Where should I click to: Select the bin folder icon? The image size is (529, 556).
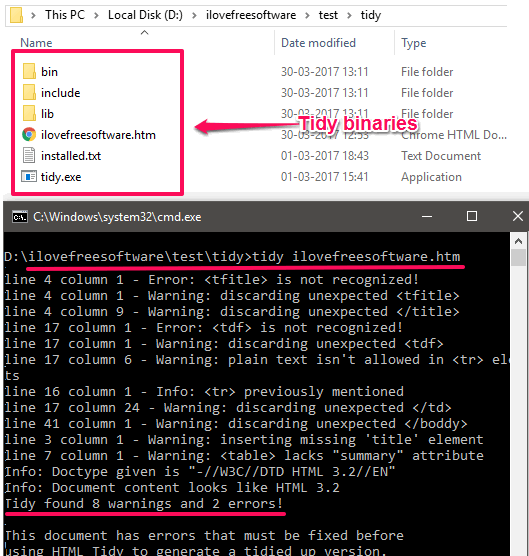(29, 71)
